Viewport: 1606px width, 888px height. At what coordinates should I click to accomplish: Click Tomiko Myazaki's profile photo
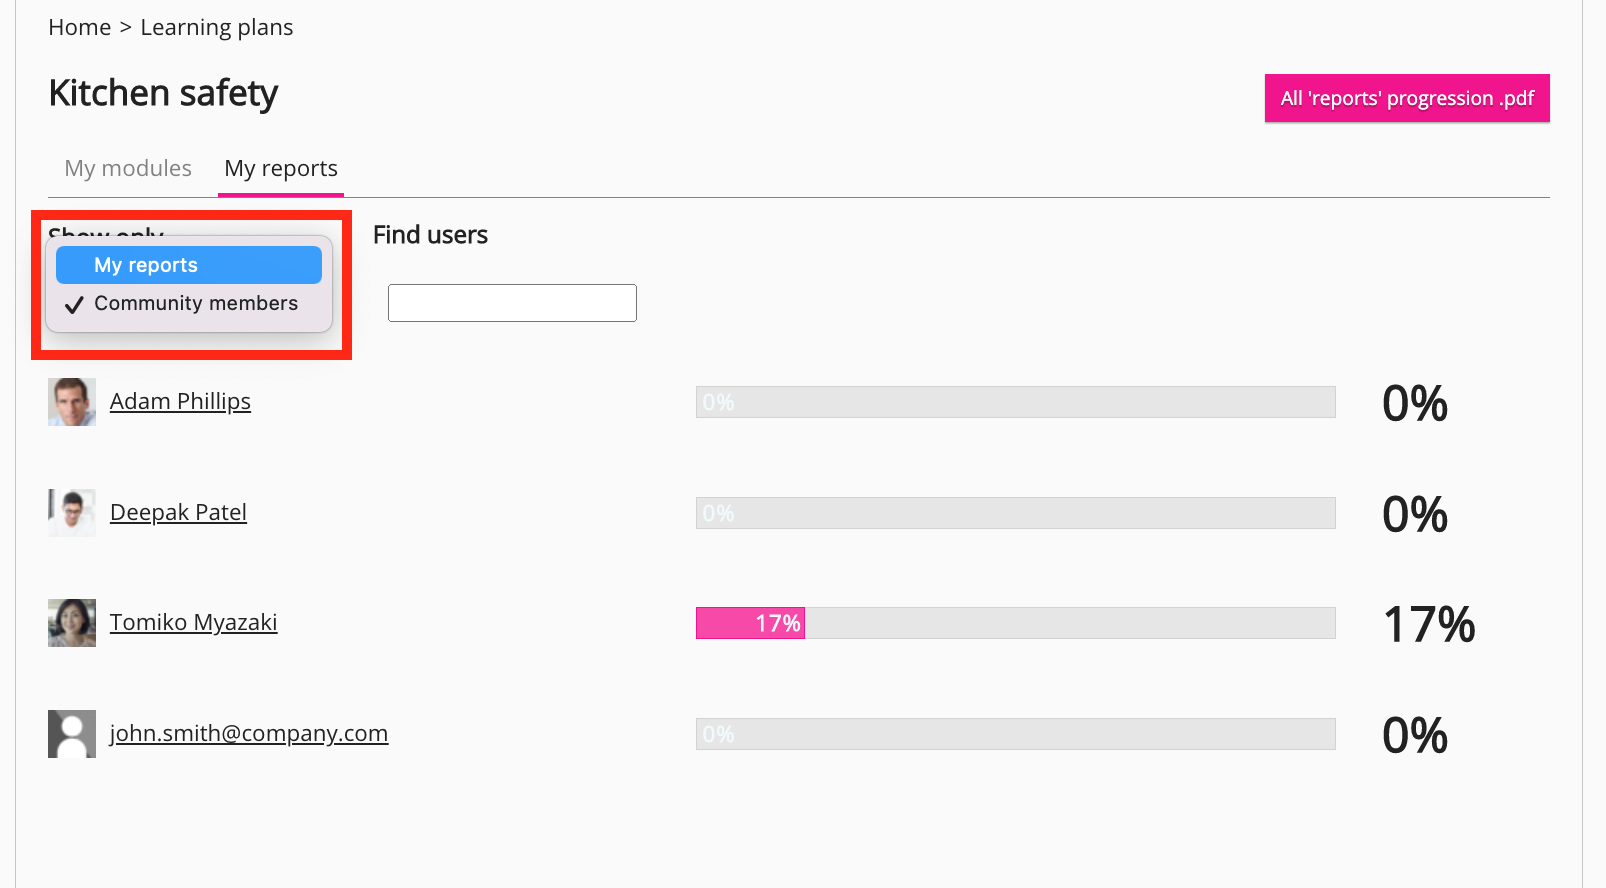click(72, 623)
